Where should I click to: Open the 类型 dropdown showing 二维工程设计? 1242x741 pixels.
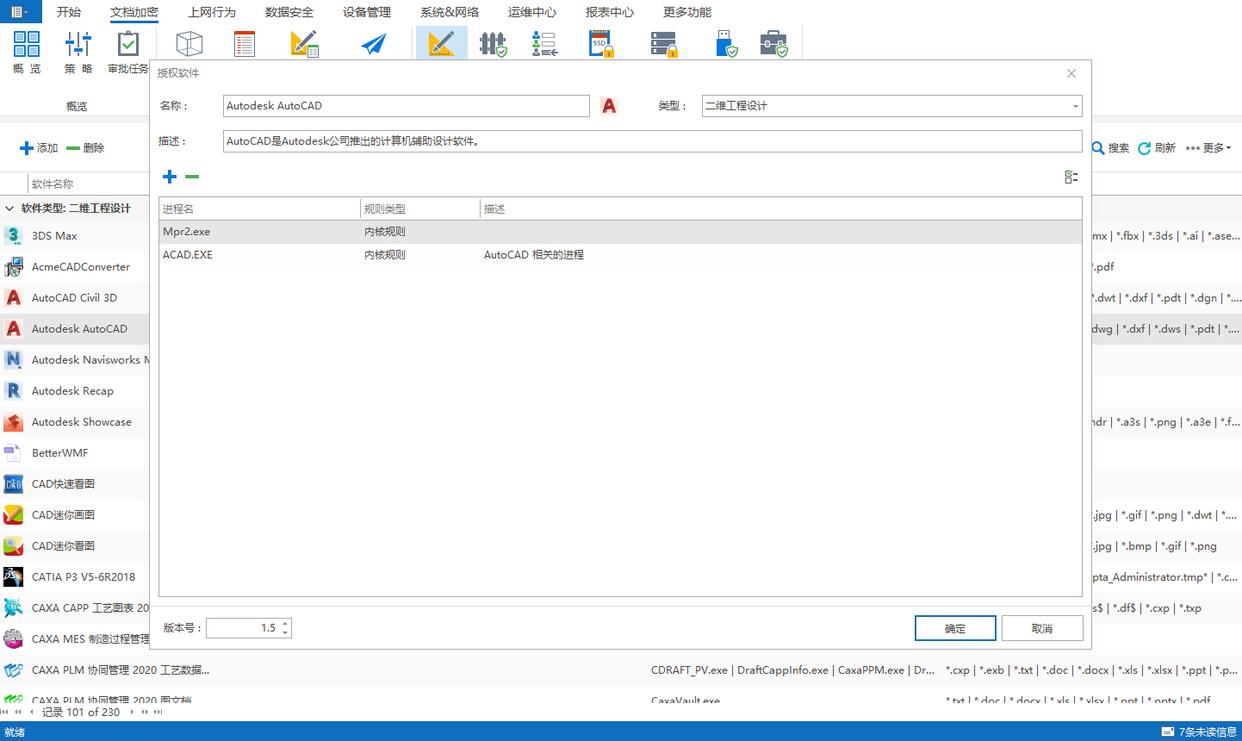tap(891, 106)
